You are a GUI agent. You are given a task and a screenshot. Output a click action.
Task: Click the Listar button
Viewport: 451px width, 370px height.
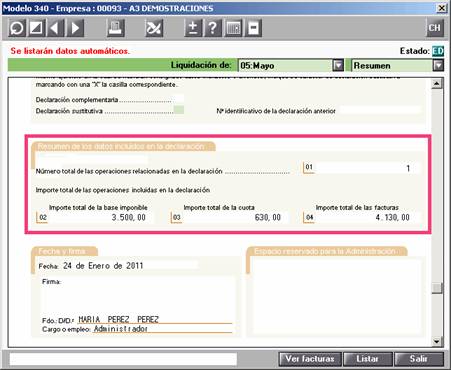click(367, 359)
